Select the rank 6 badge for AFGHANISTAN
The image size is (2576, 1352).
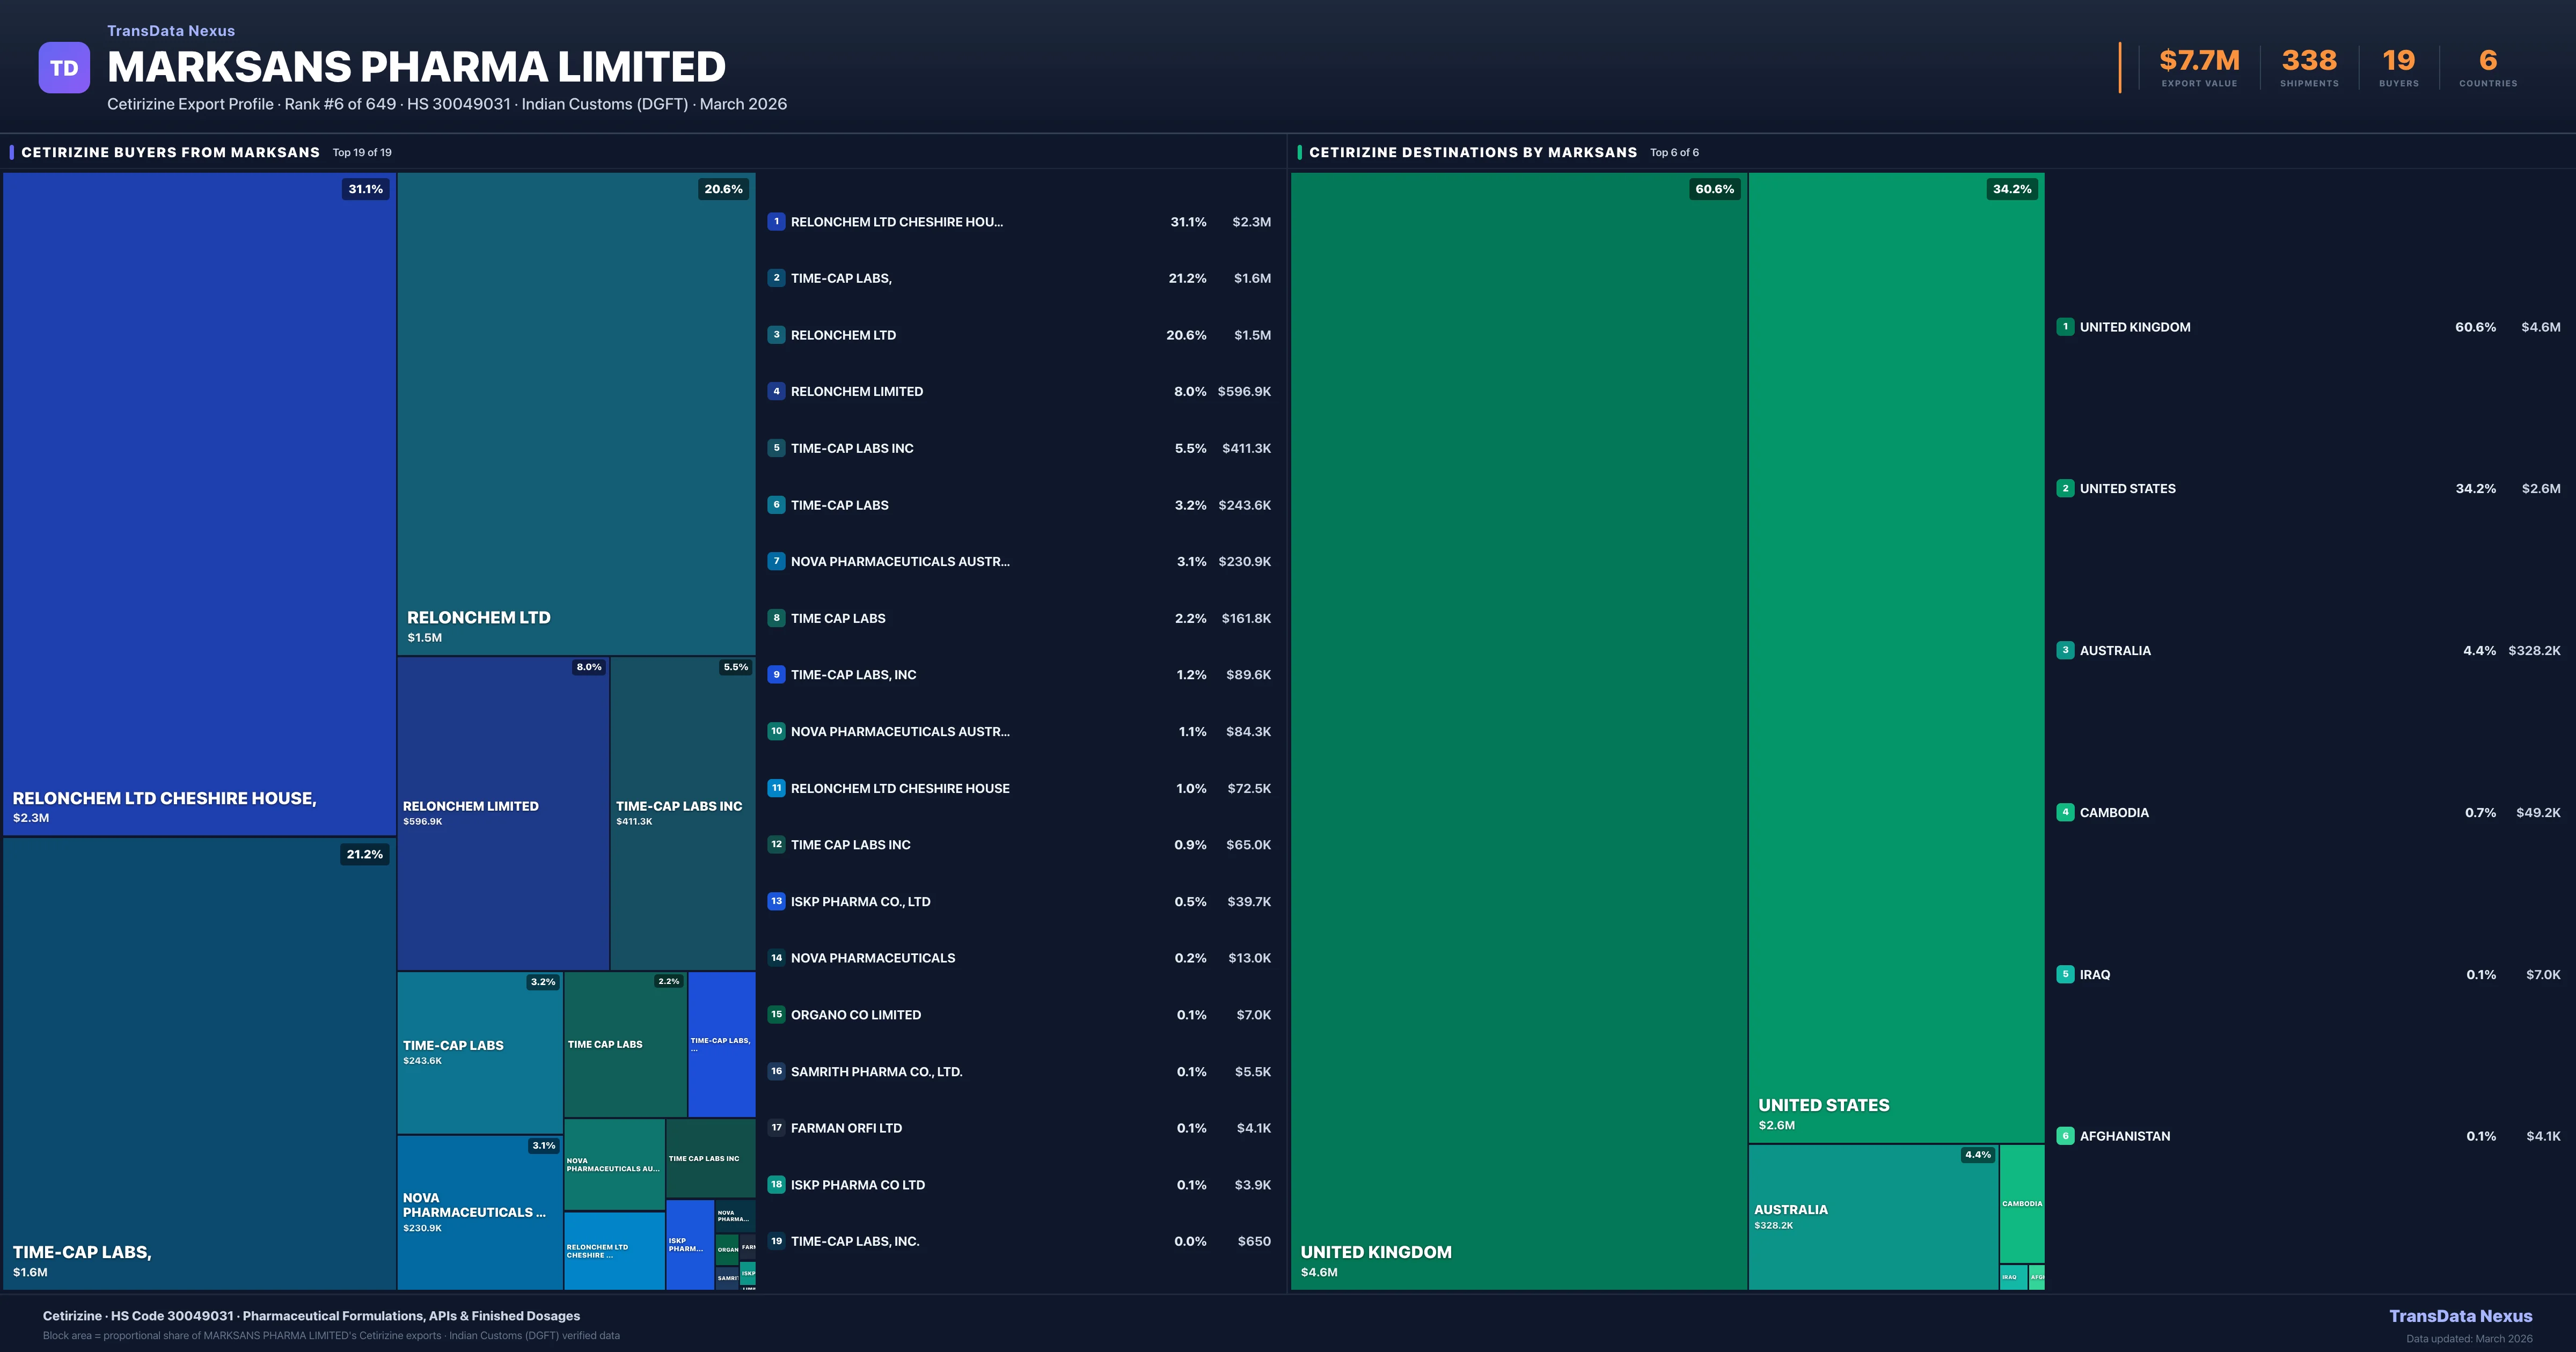pos(2066,1135)
